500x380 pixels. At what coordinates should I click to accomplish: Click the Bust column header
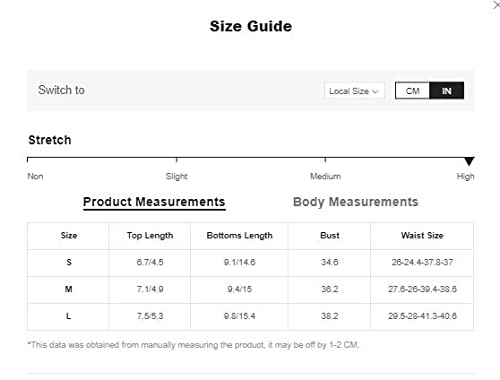[330, 235]
